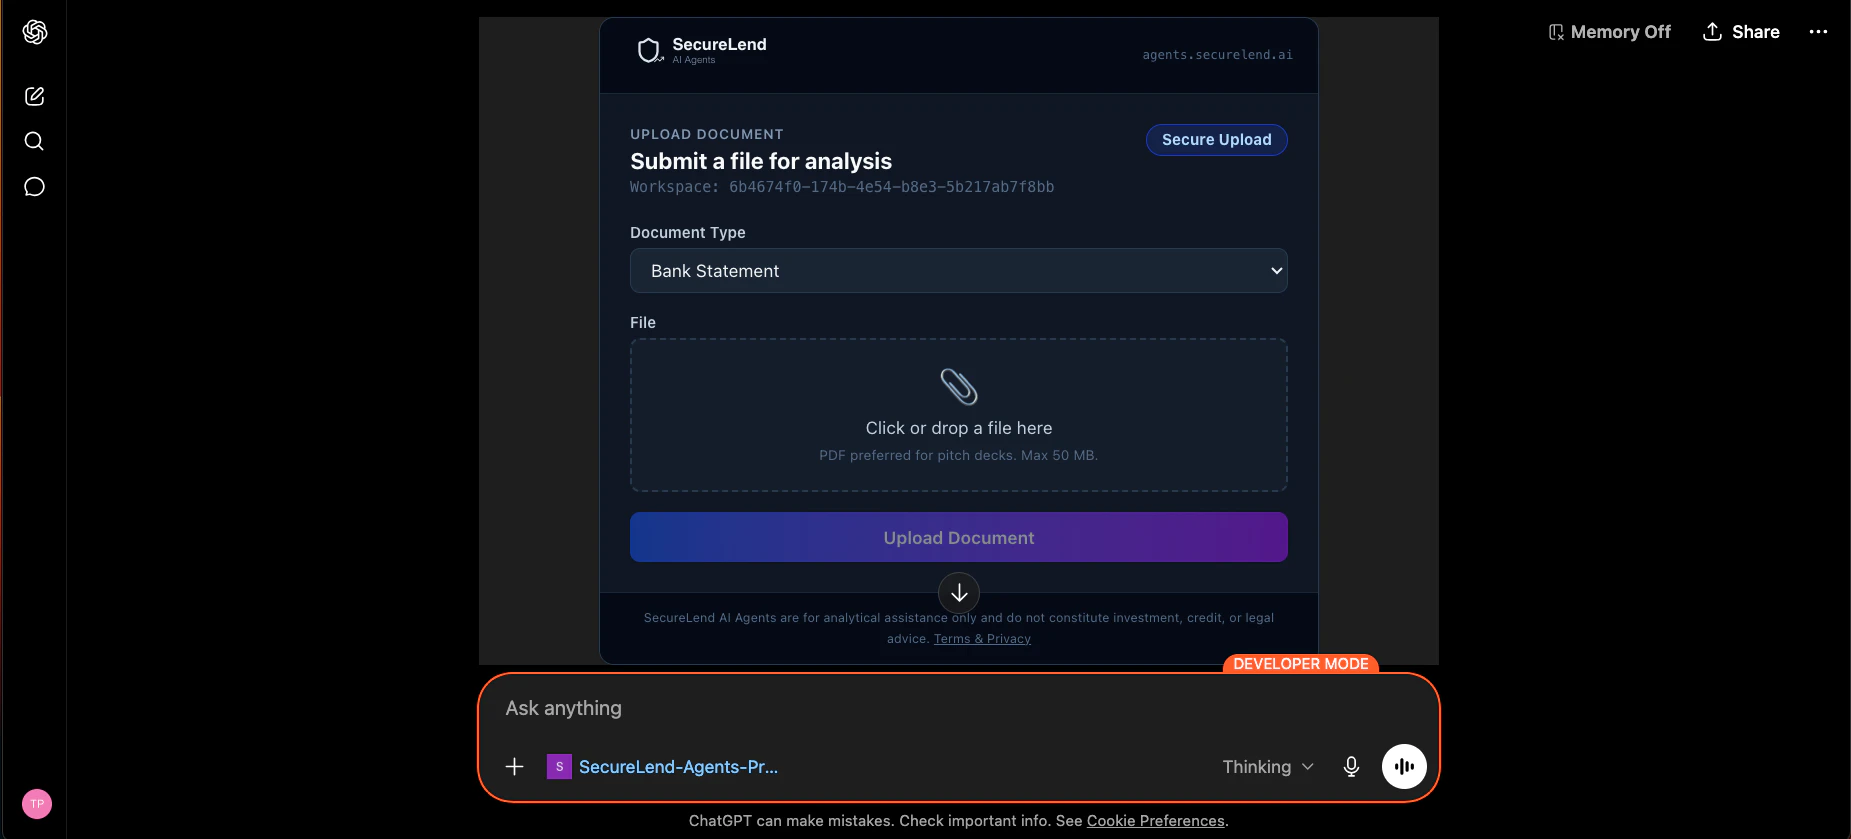Click the Workspace ID text
Viewport: 1851px width, 839px height.
coord(842,187)
